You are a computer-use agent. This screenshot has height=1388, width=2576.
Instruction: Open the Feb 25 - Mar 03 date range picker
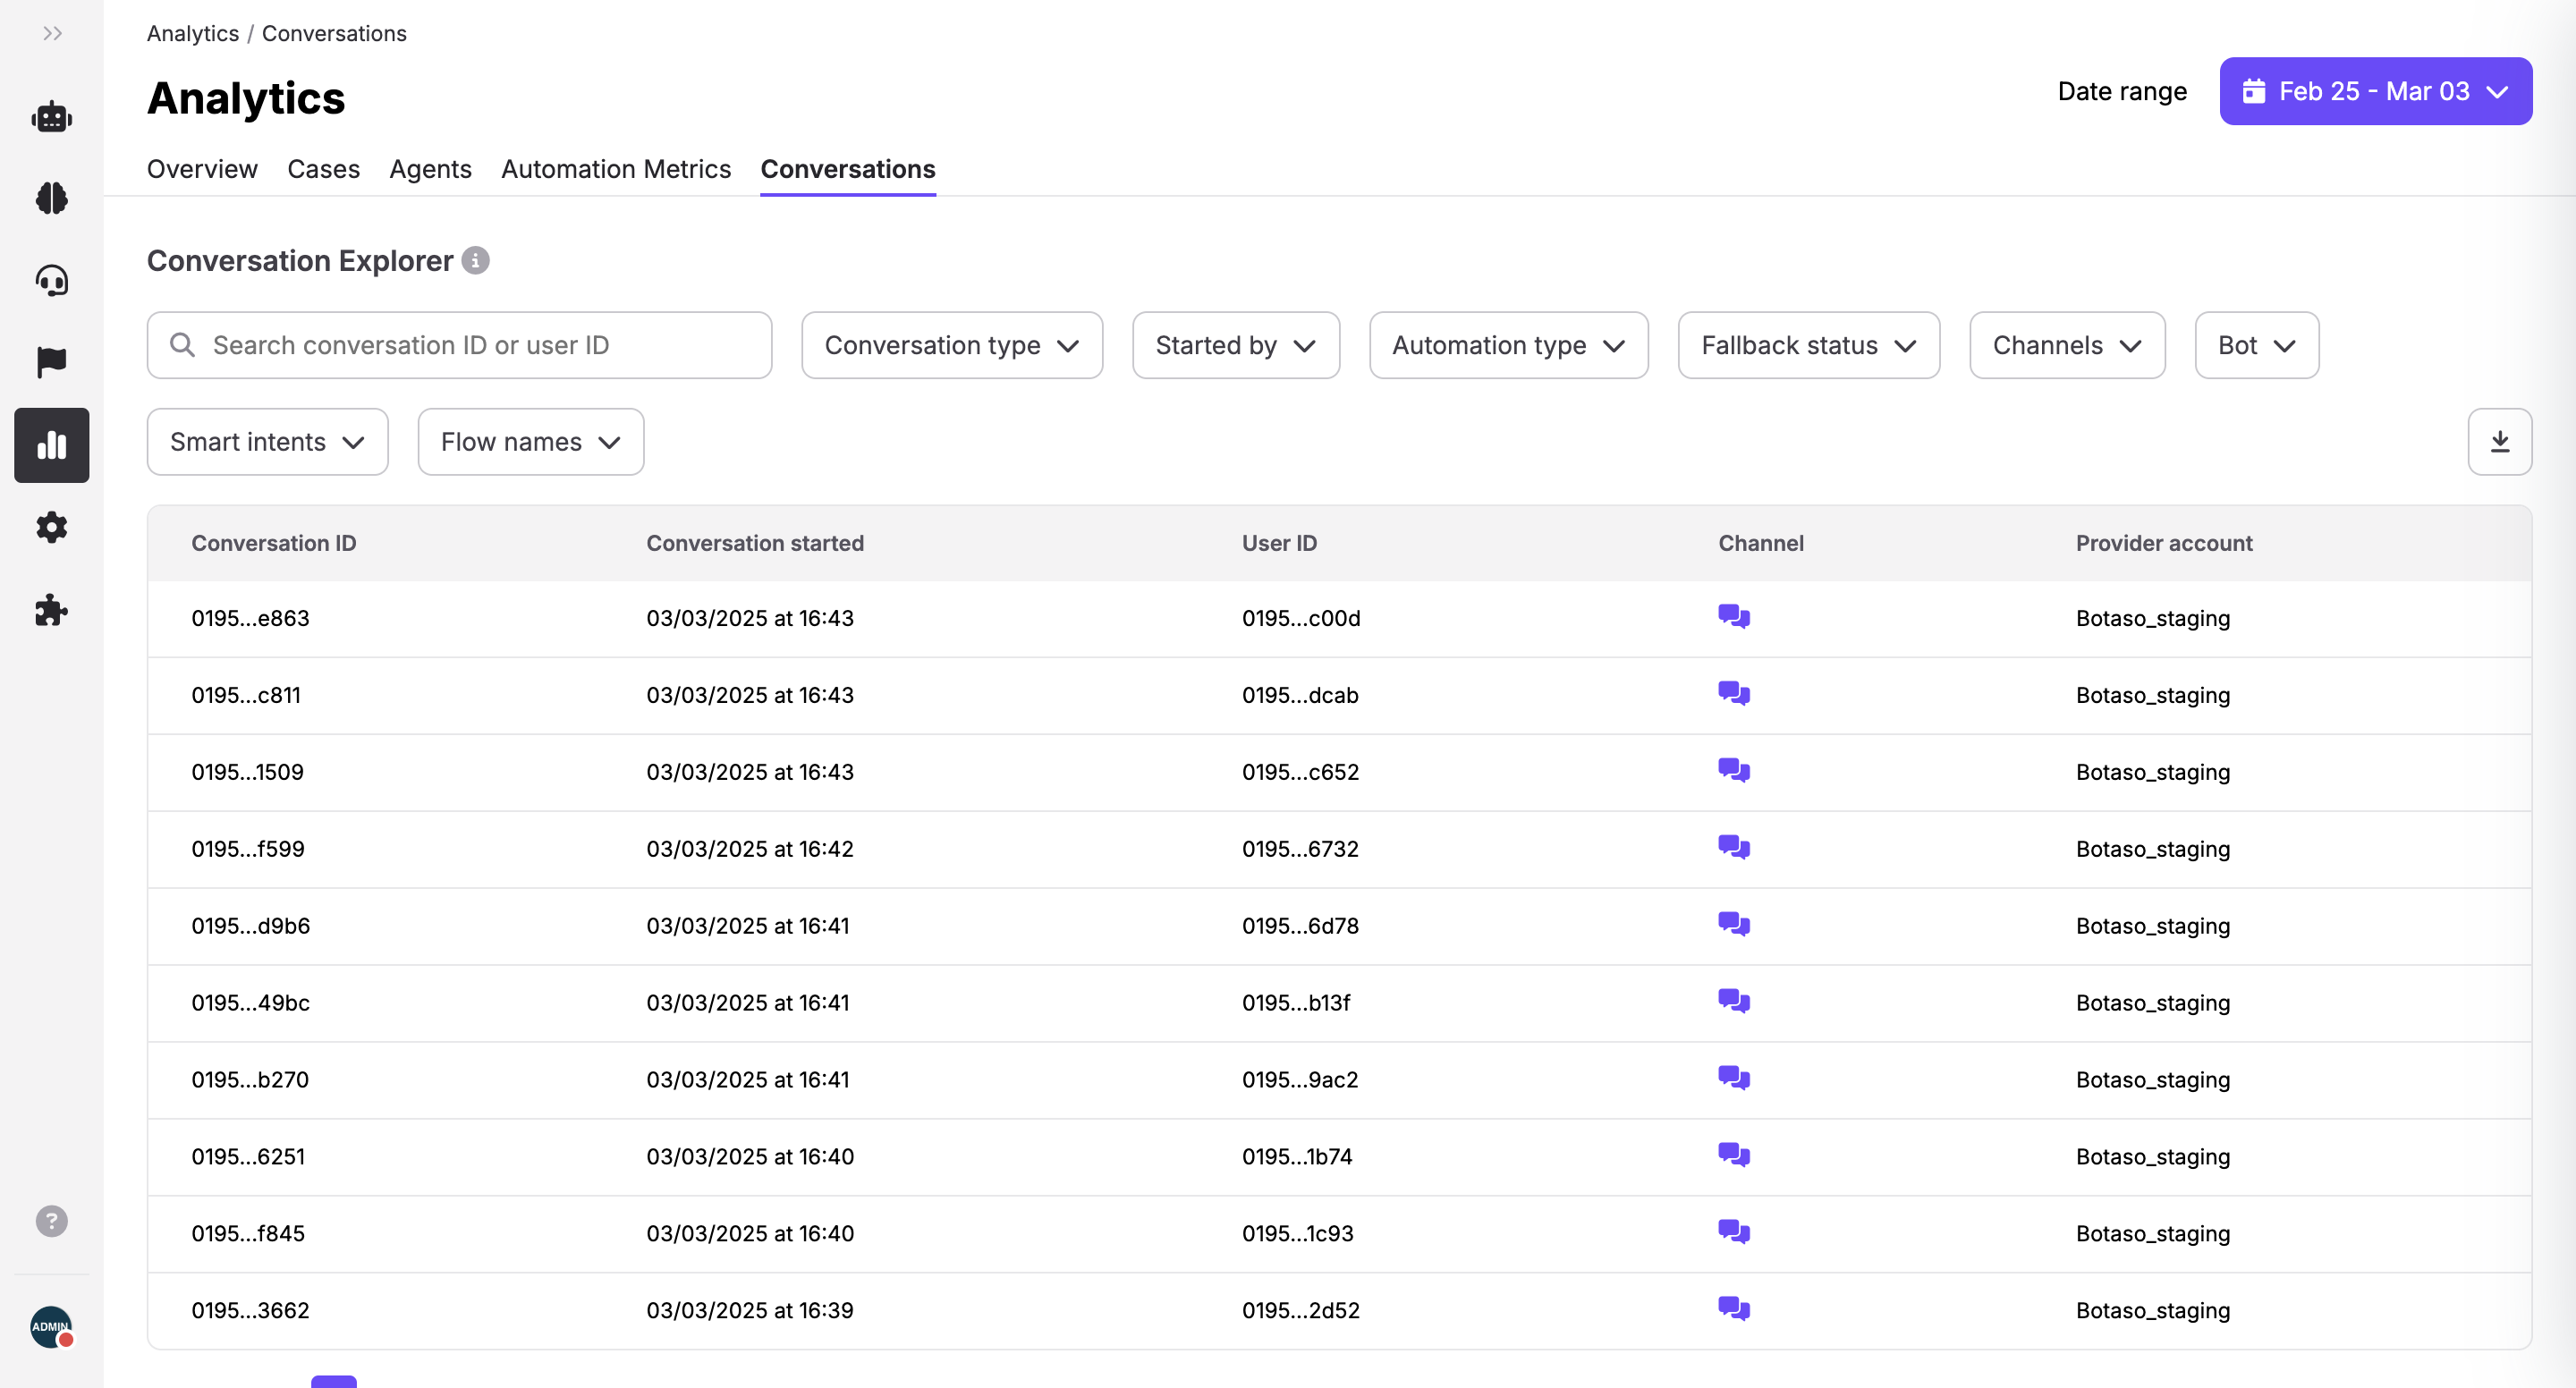coord(2375,92)
